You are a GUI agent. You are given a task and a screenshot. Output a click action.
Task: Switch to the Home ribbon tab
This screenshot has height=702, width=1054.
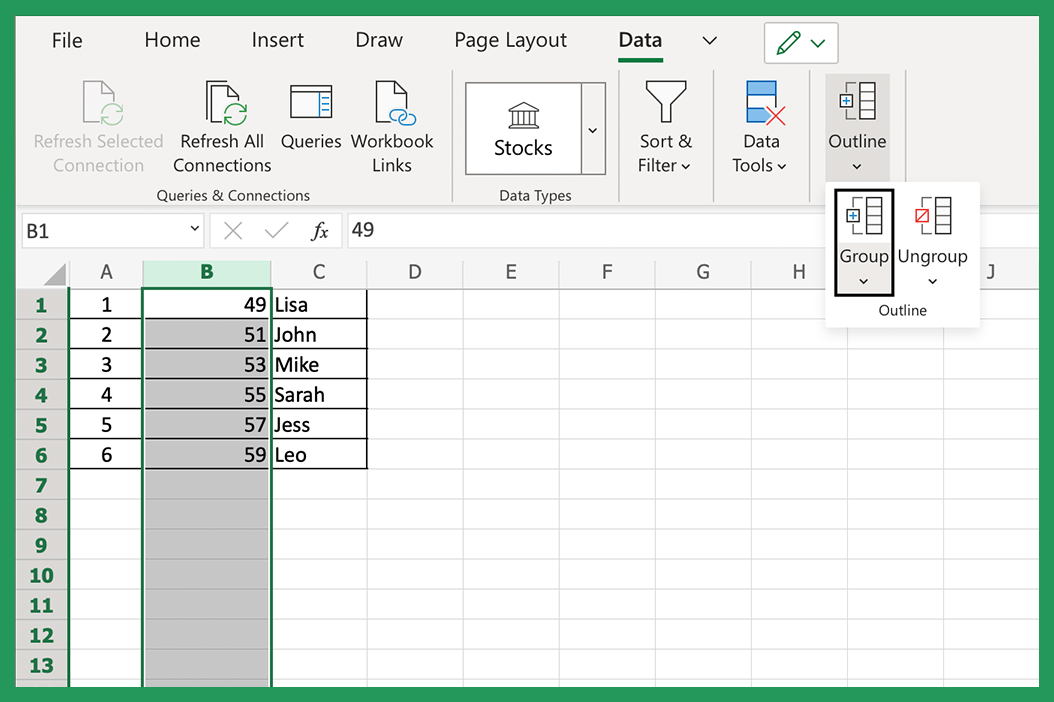click(171, 40)
